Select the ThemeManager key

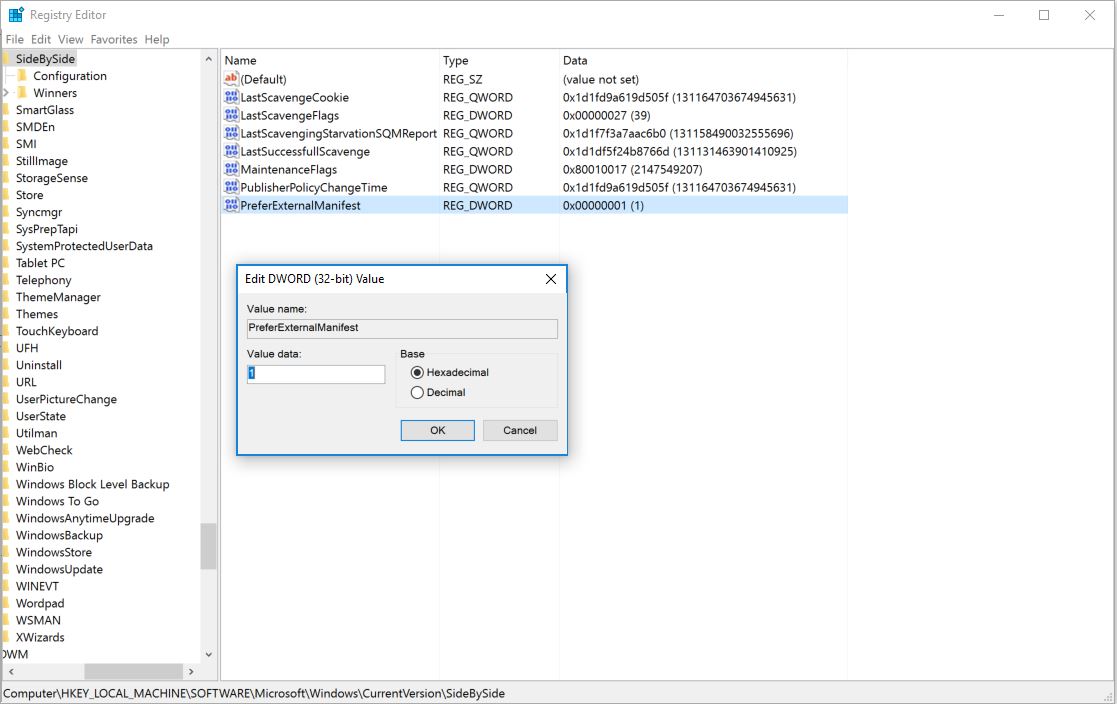click(58, 297)
